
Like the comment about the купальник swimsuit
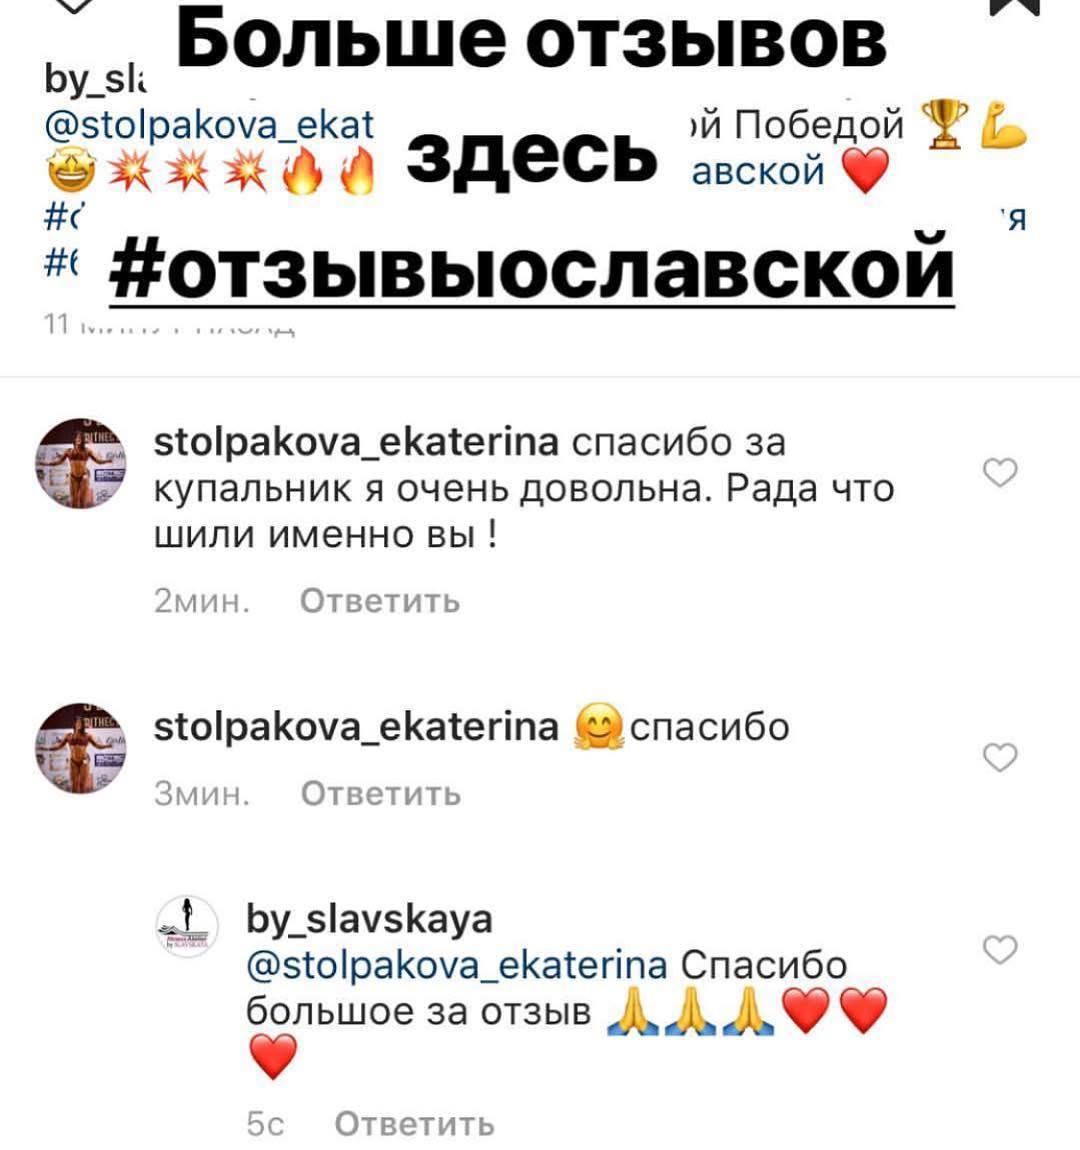pyautogui.click(x=1000, y=473)
